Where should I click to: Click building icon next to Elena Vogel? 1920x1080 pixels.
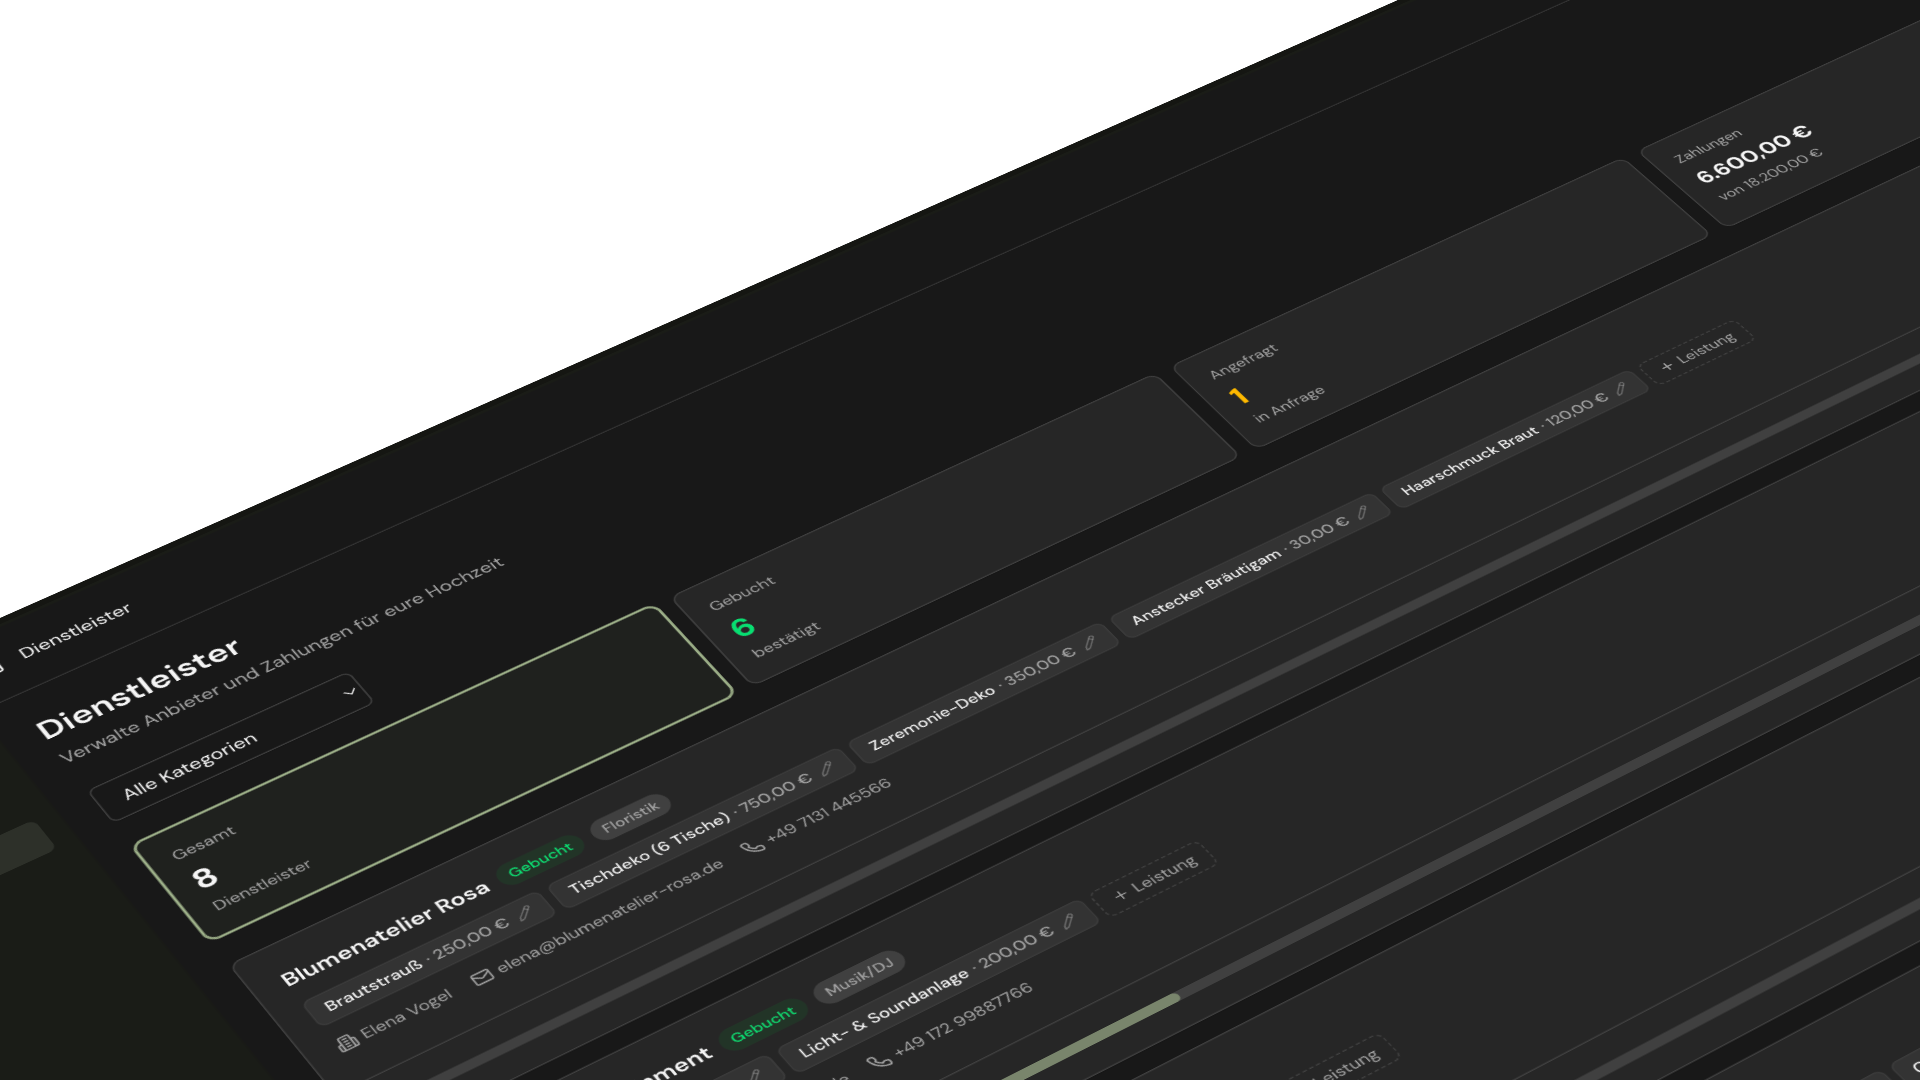point(348,1043)
